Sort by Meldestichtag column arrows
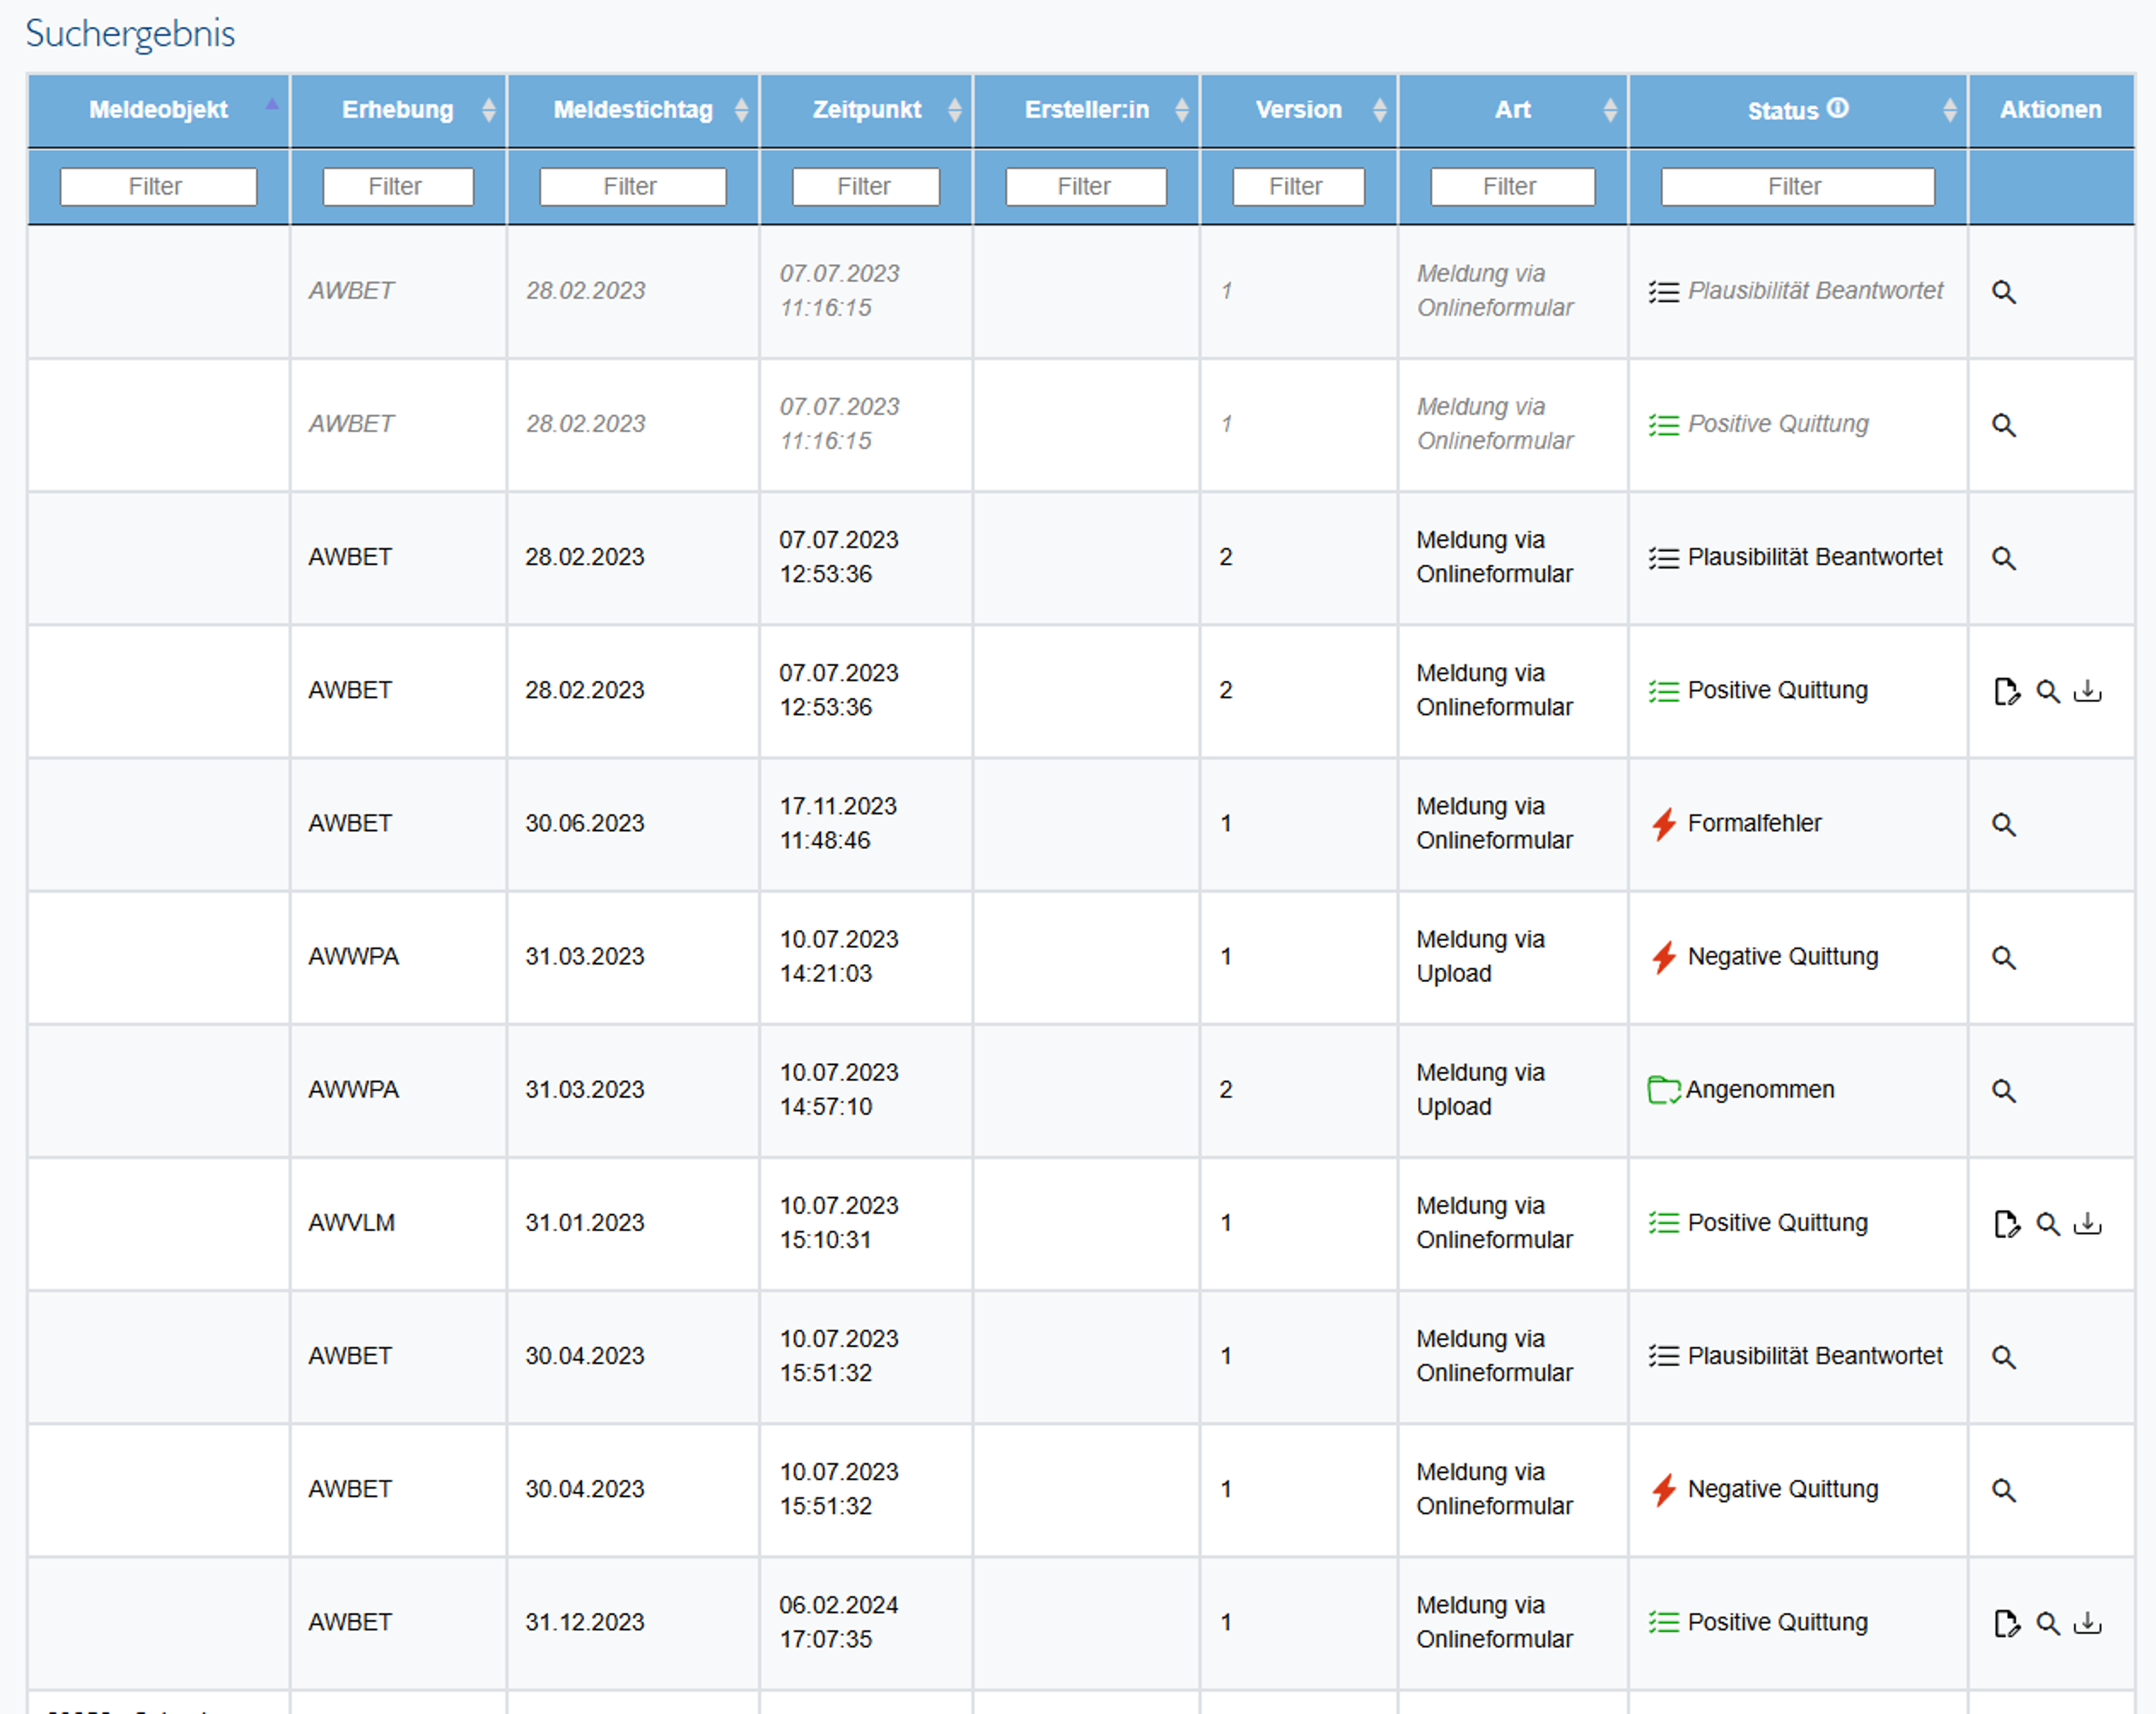 click(741, 110)
